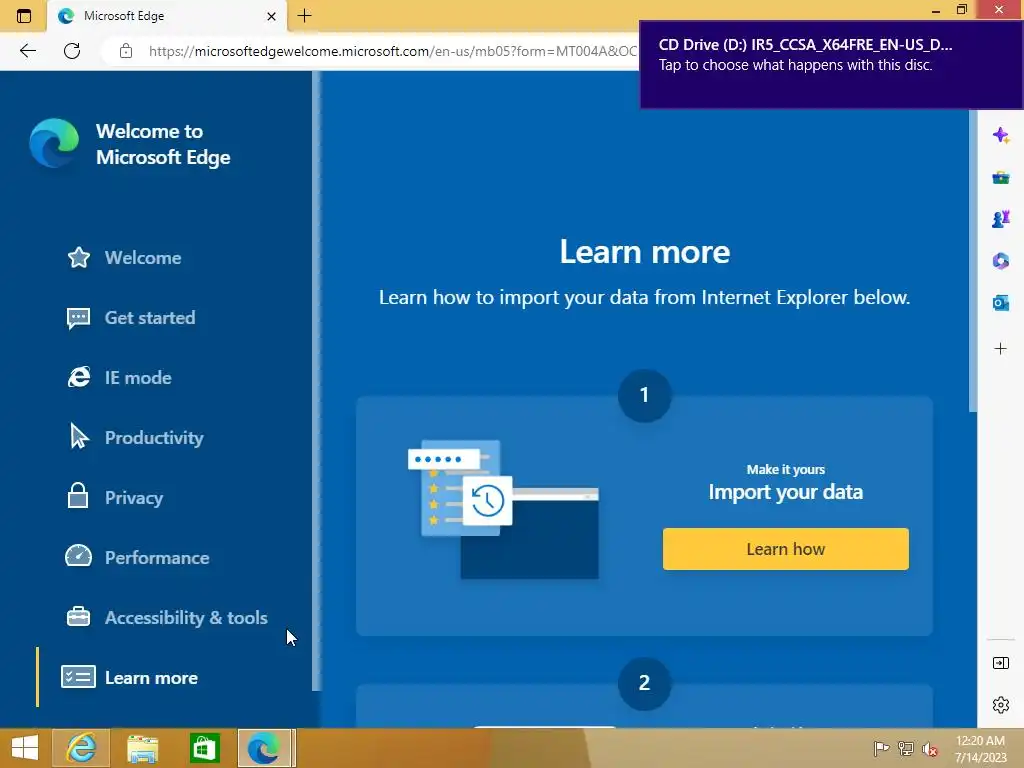Restore down the Edge window
1024x768 pixels.
(962, 10)
